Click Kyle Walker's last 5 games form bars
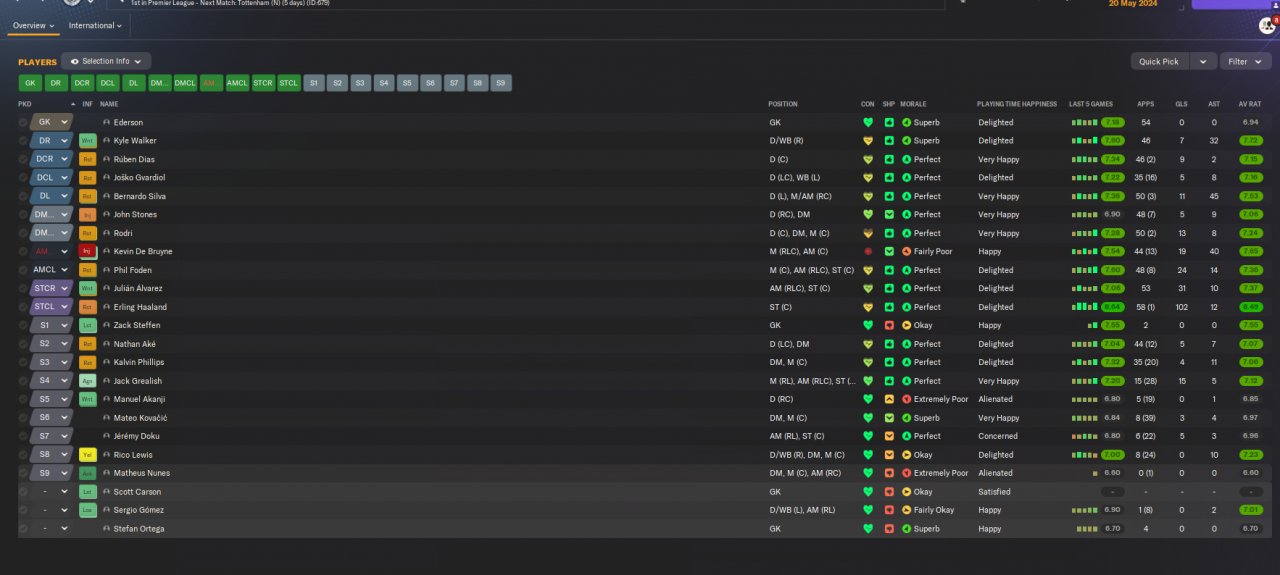 pyautogui.click(x=1084, y=141)
